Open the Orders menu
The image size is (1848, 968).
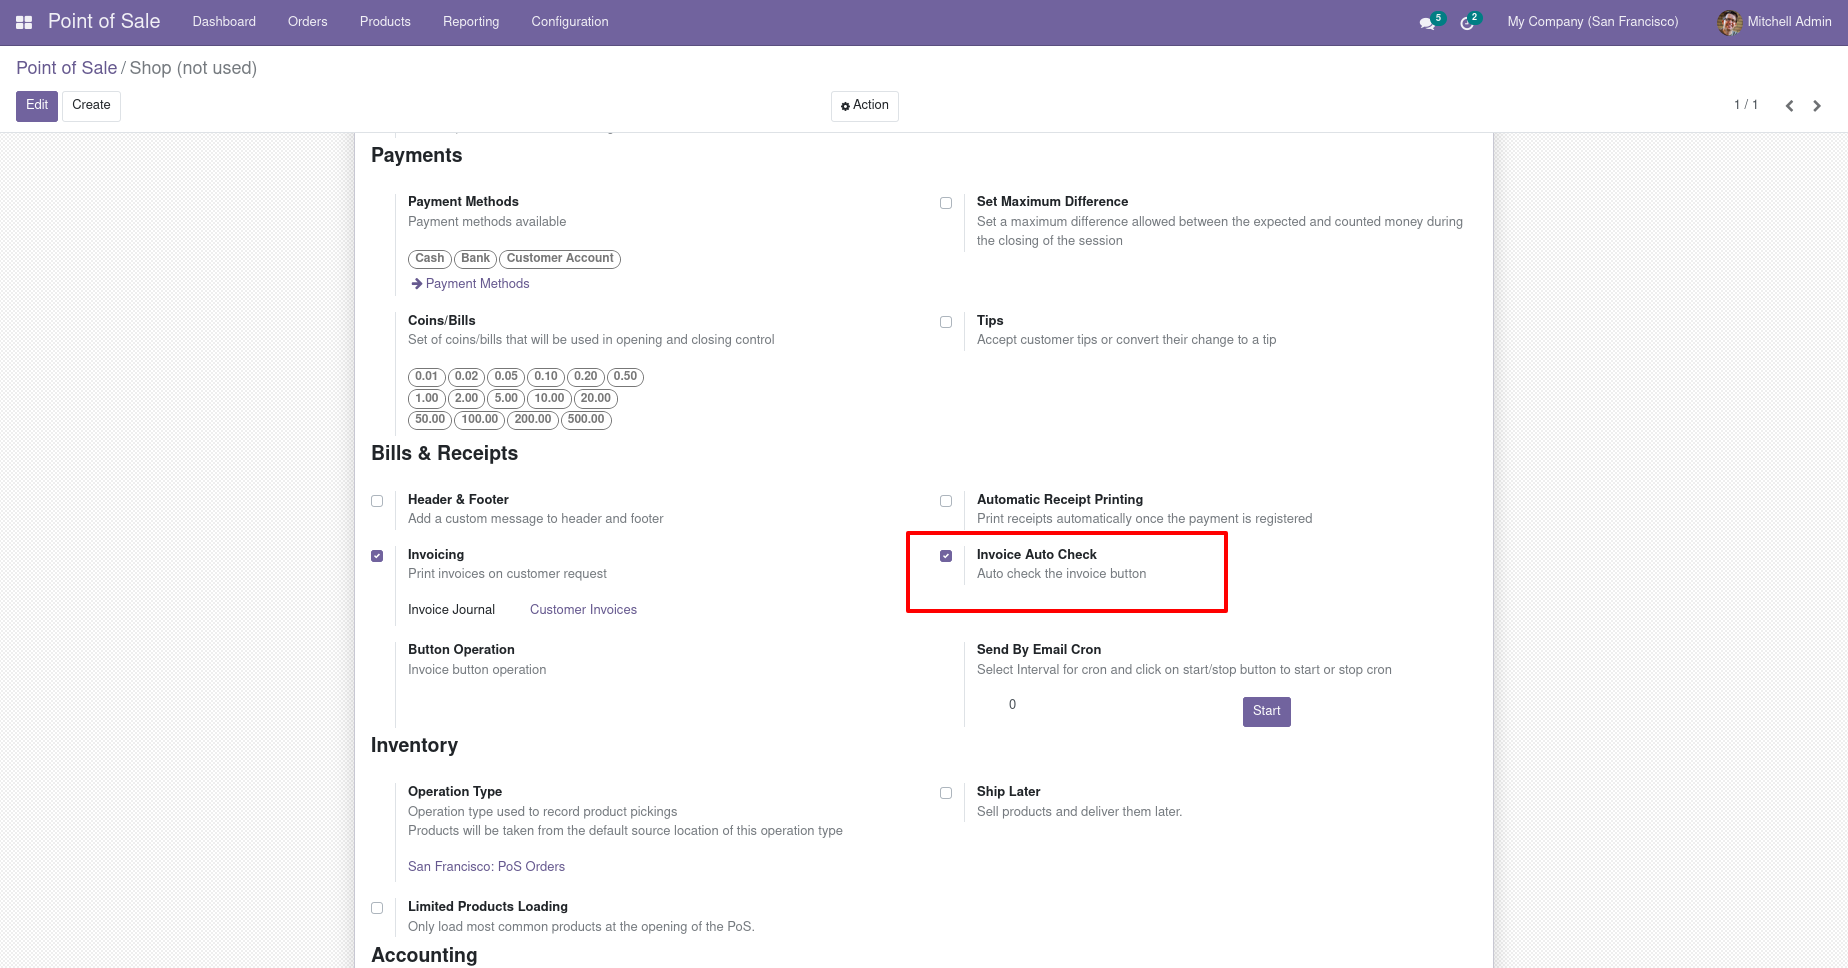[x=308, y=22]
